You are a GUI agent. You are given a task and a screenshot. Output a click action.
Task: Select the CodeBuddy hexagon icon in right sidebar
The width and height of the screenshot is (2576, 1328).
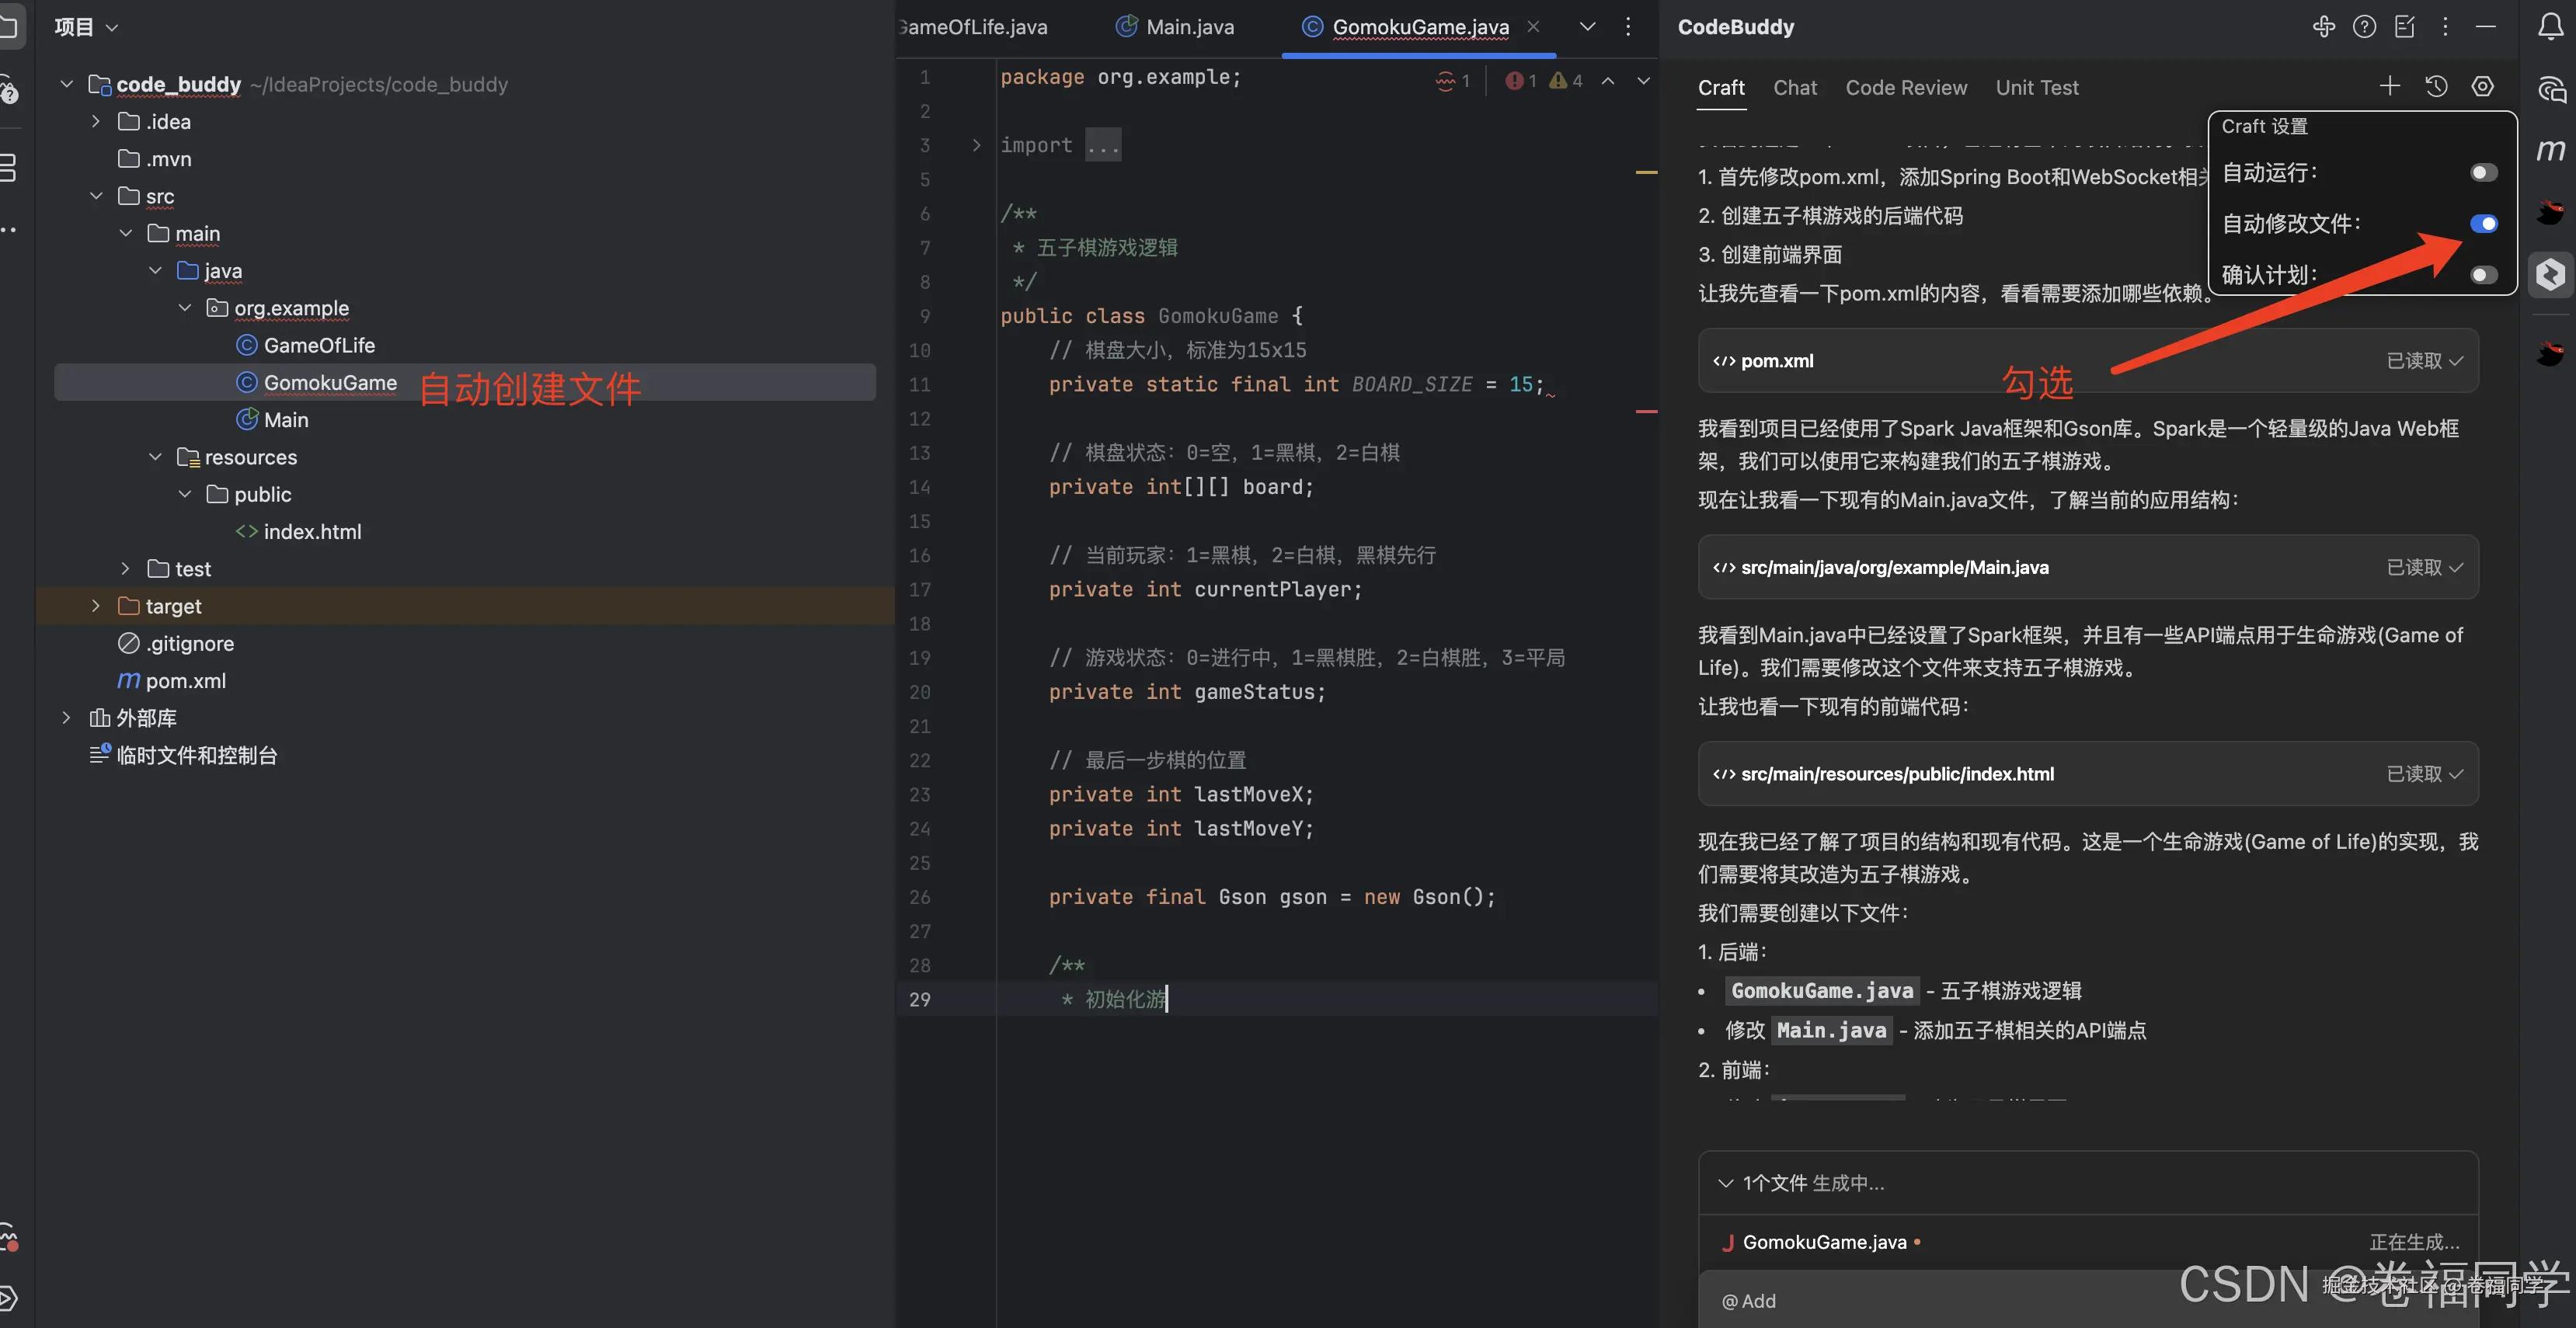pyautogui.click(x=2550, y=274)
